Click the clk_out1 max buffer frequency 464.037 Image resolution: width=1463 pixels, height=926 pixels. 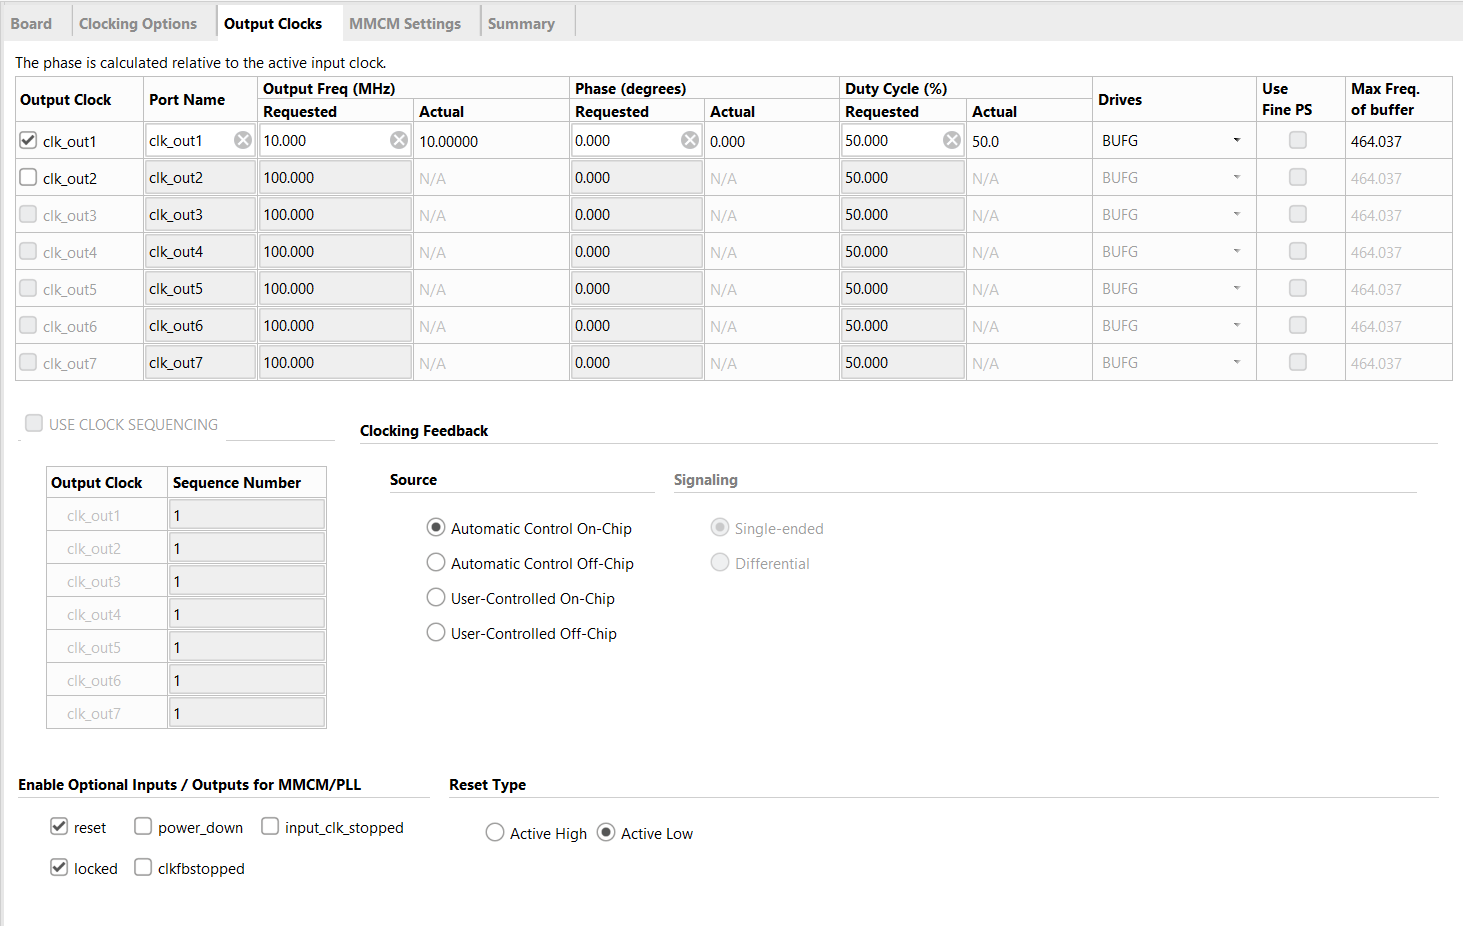(1376, 141)
